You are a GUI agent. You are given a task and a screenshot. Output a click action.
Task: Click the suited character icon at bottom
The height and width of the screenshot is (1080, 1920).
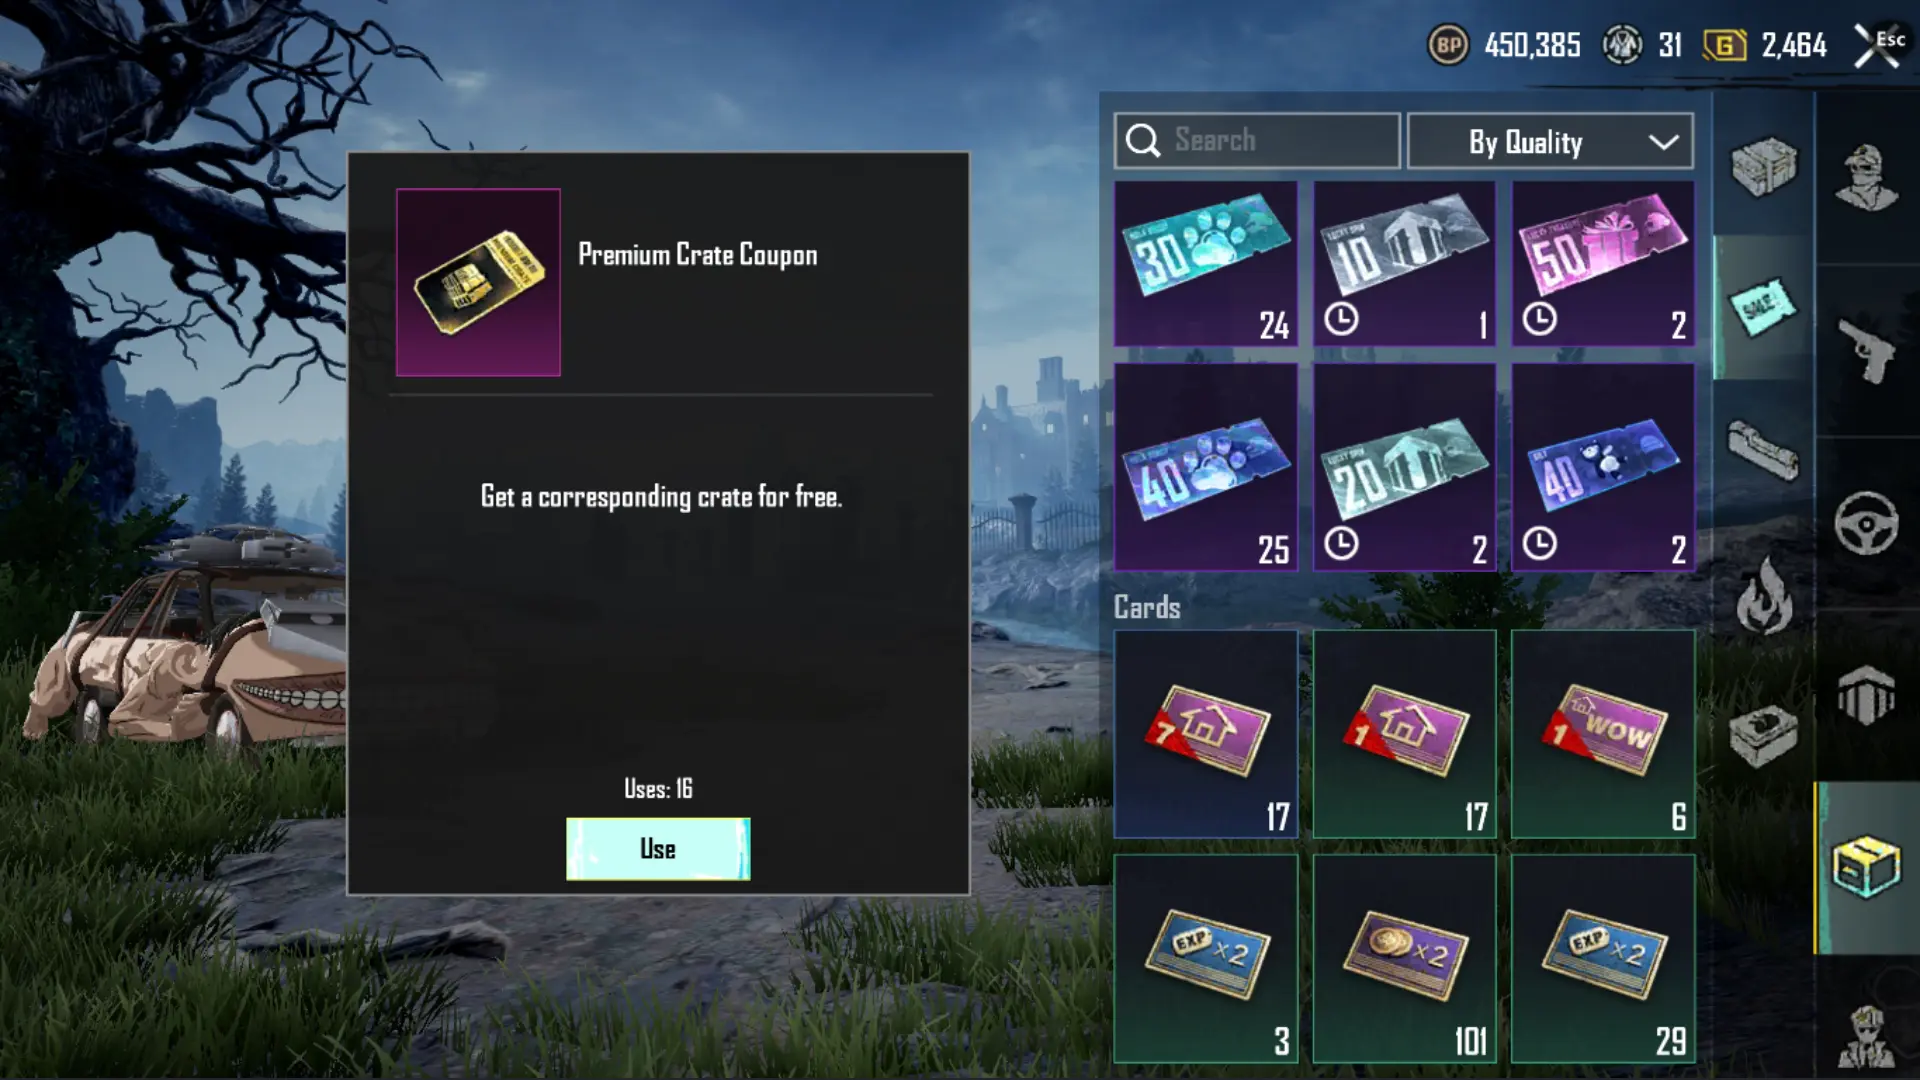pyautogui.click(x=1866, y=1037)
